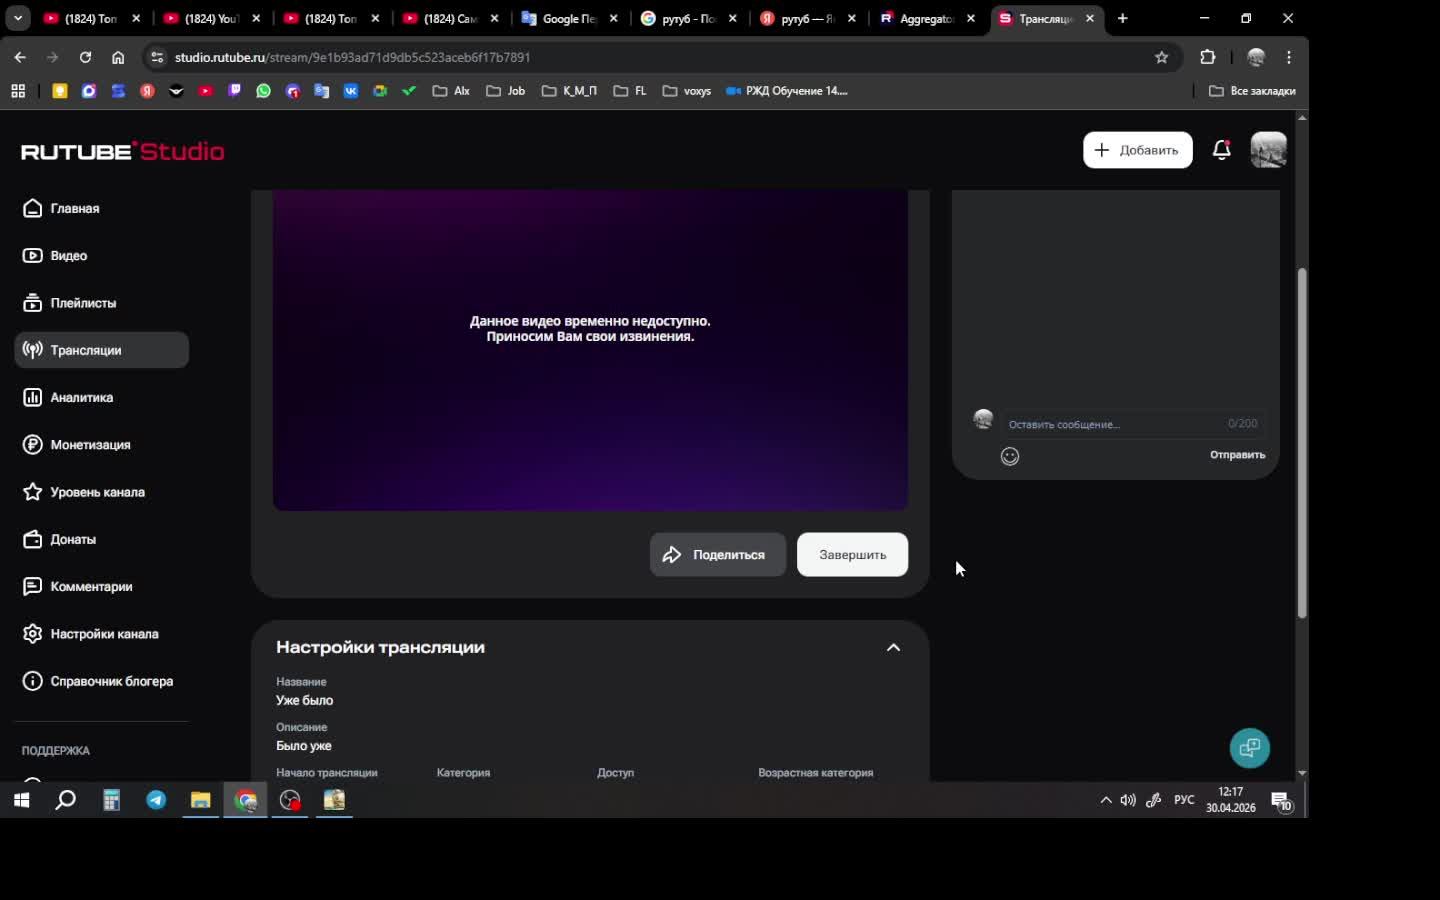Open the browser extensions menu
This screenshot has height=900, width=1440.
(1207, 58)
